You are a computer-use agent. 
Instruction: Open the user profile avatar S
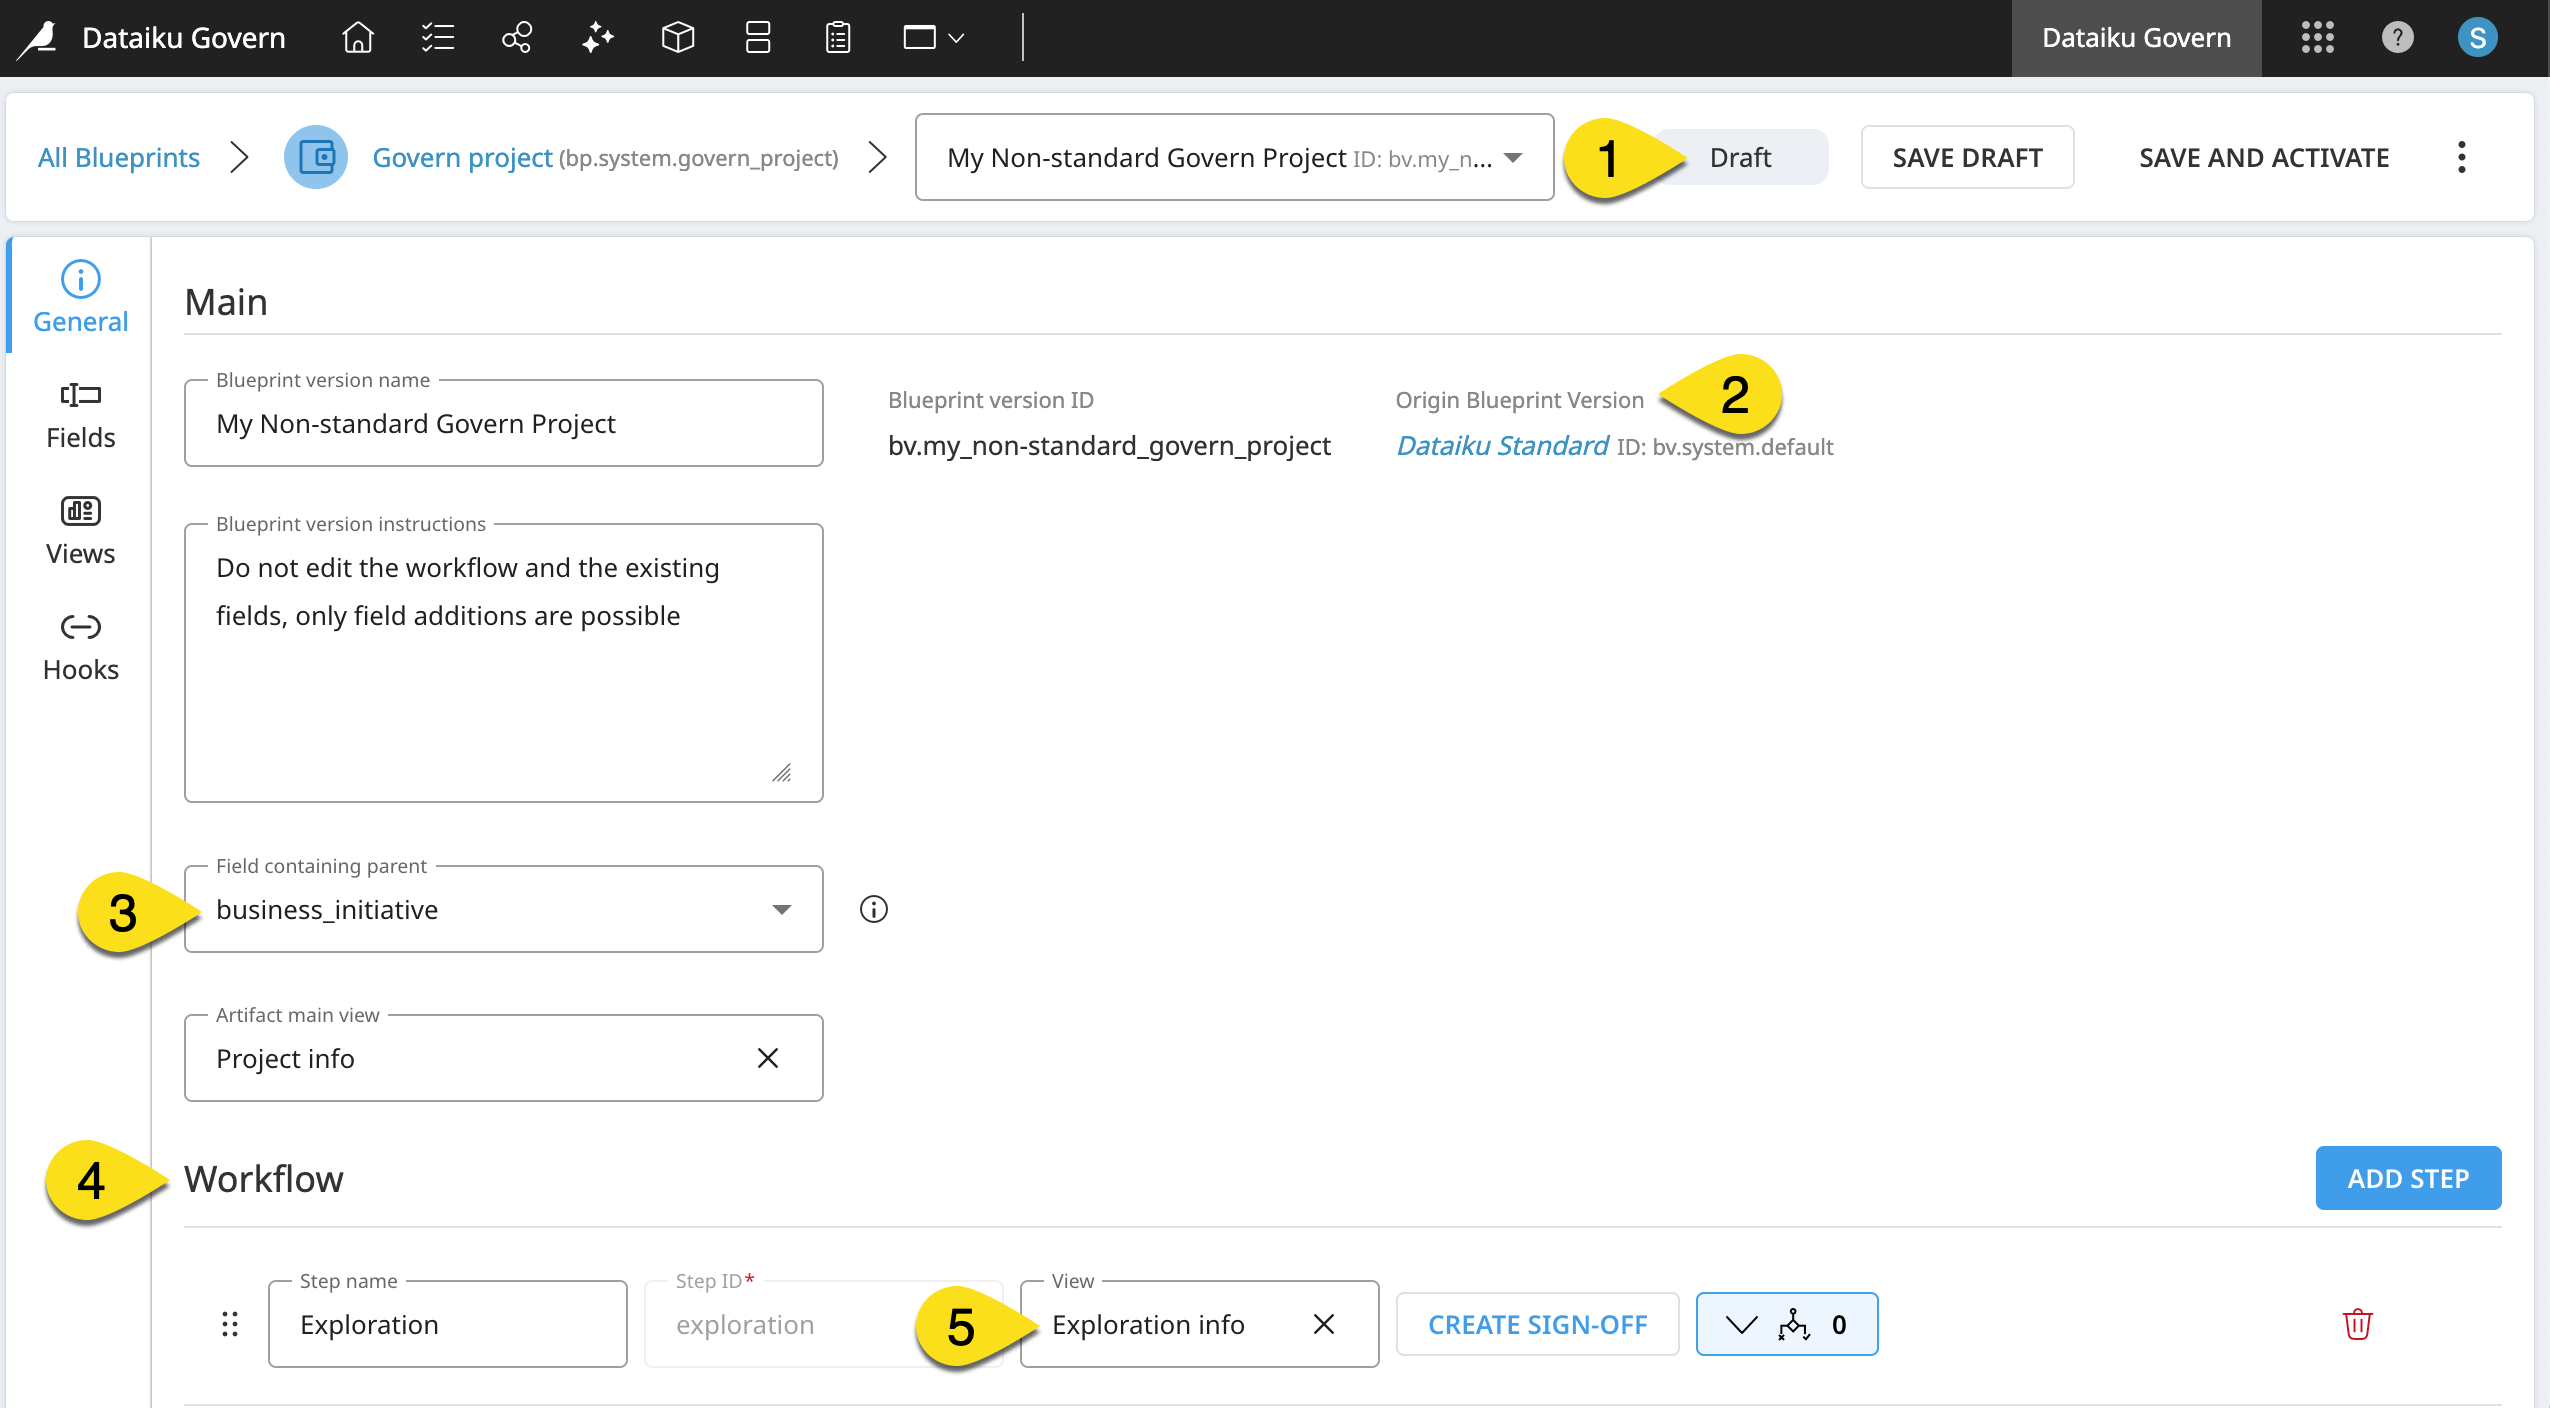tap(2477, 38)
